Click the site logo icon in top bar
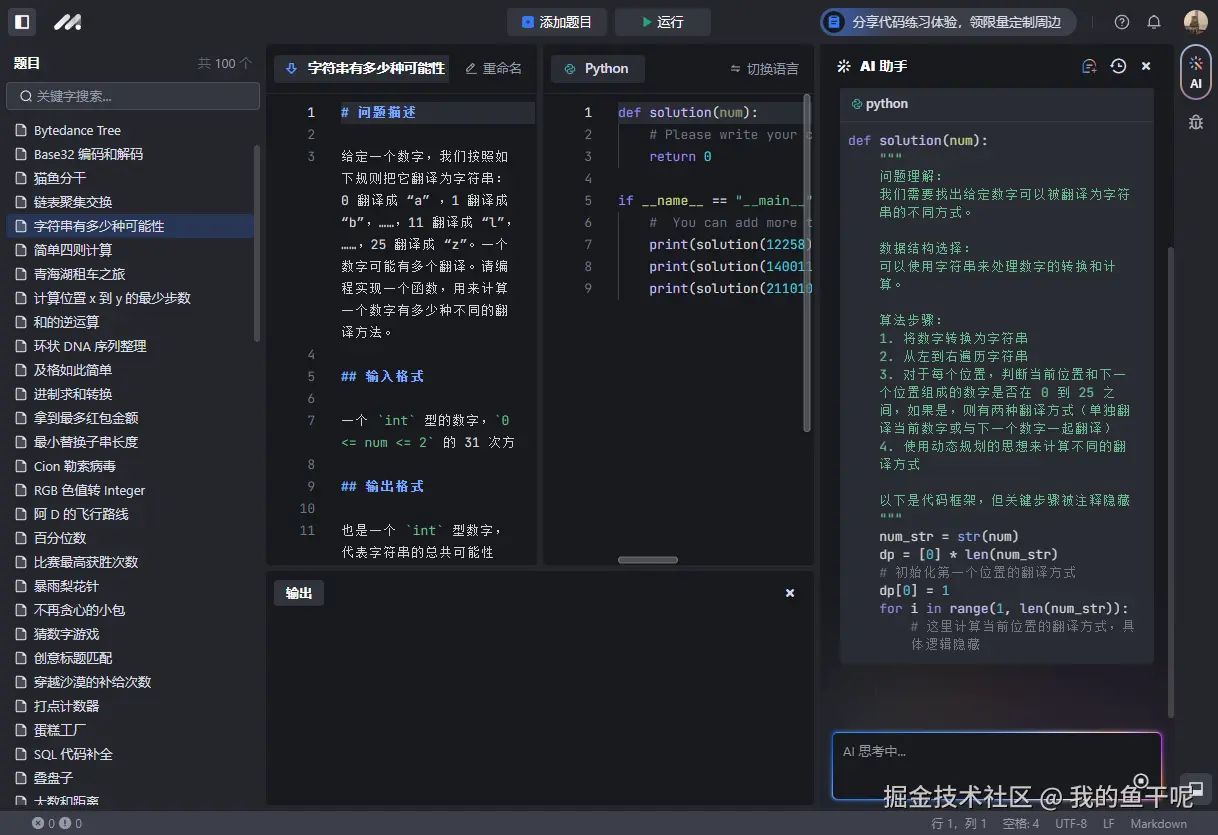Screen dimensions: 1218x835 [x=67, y=22]
